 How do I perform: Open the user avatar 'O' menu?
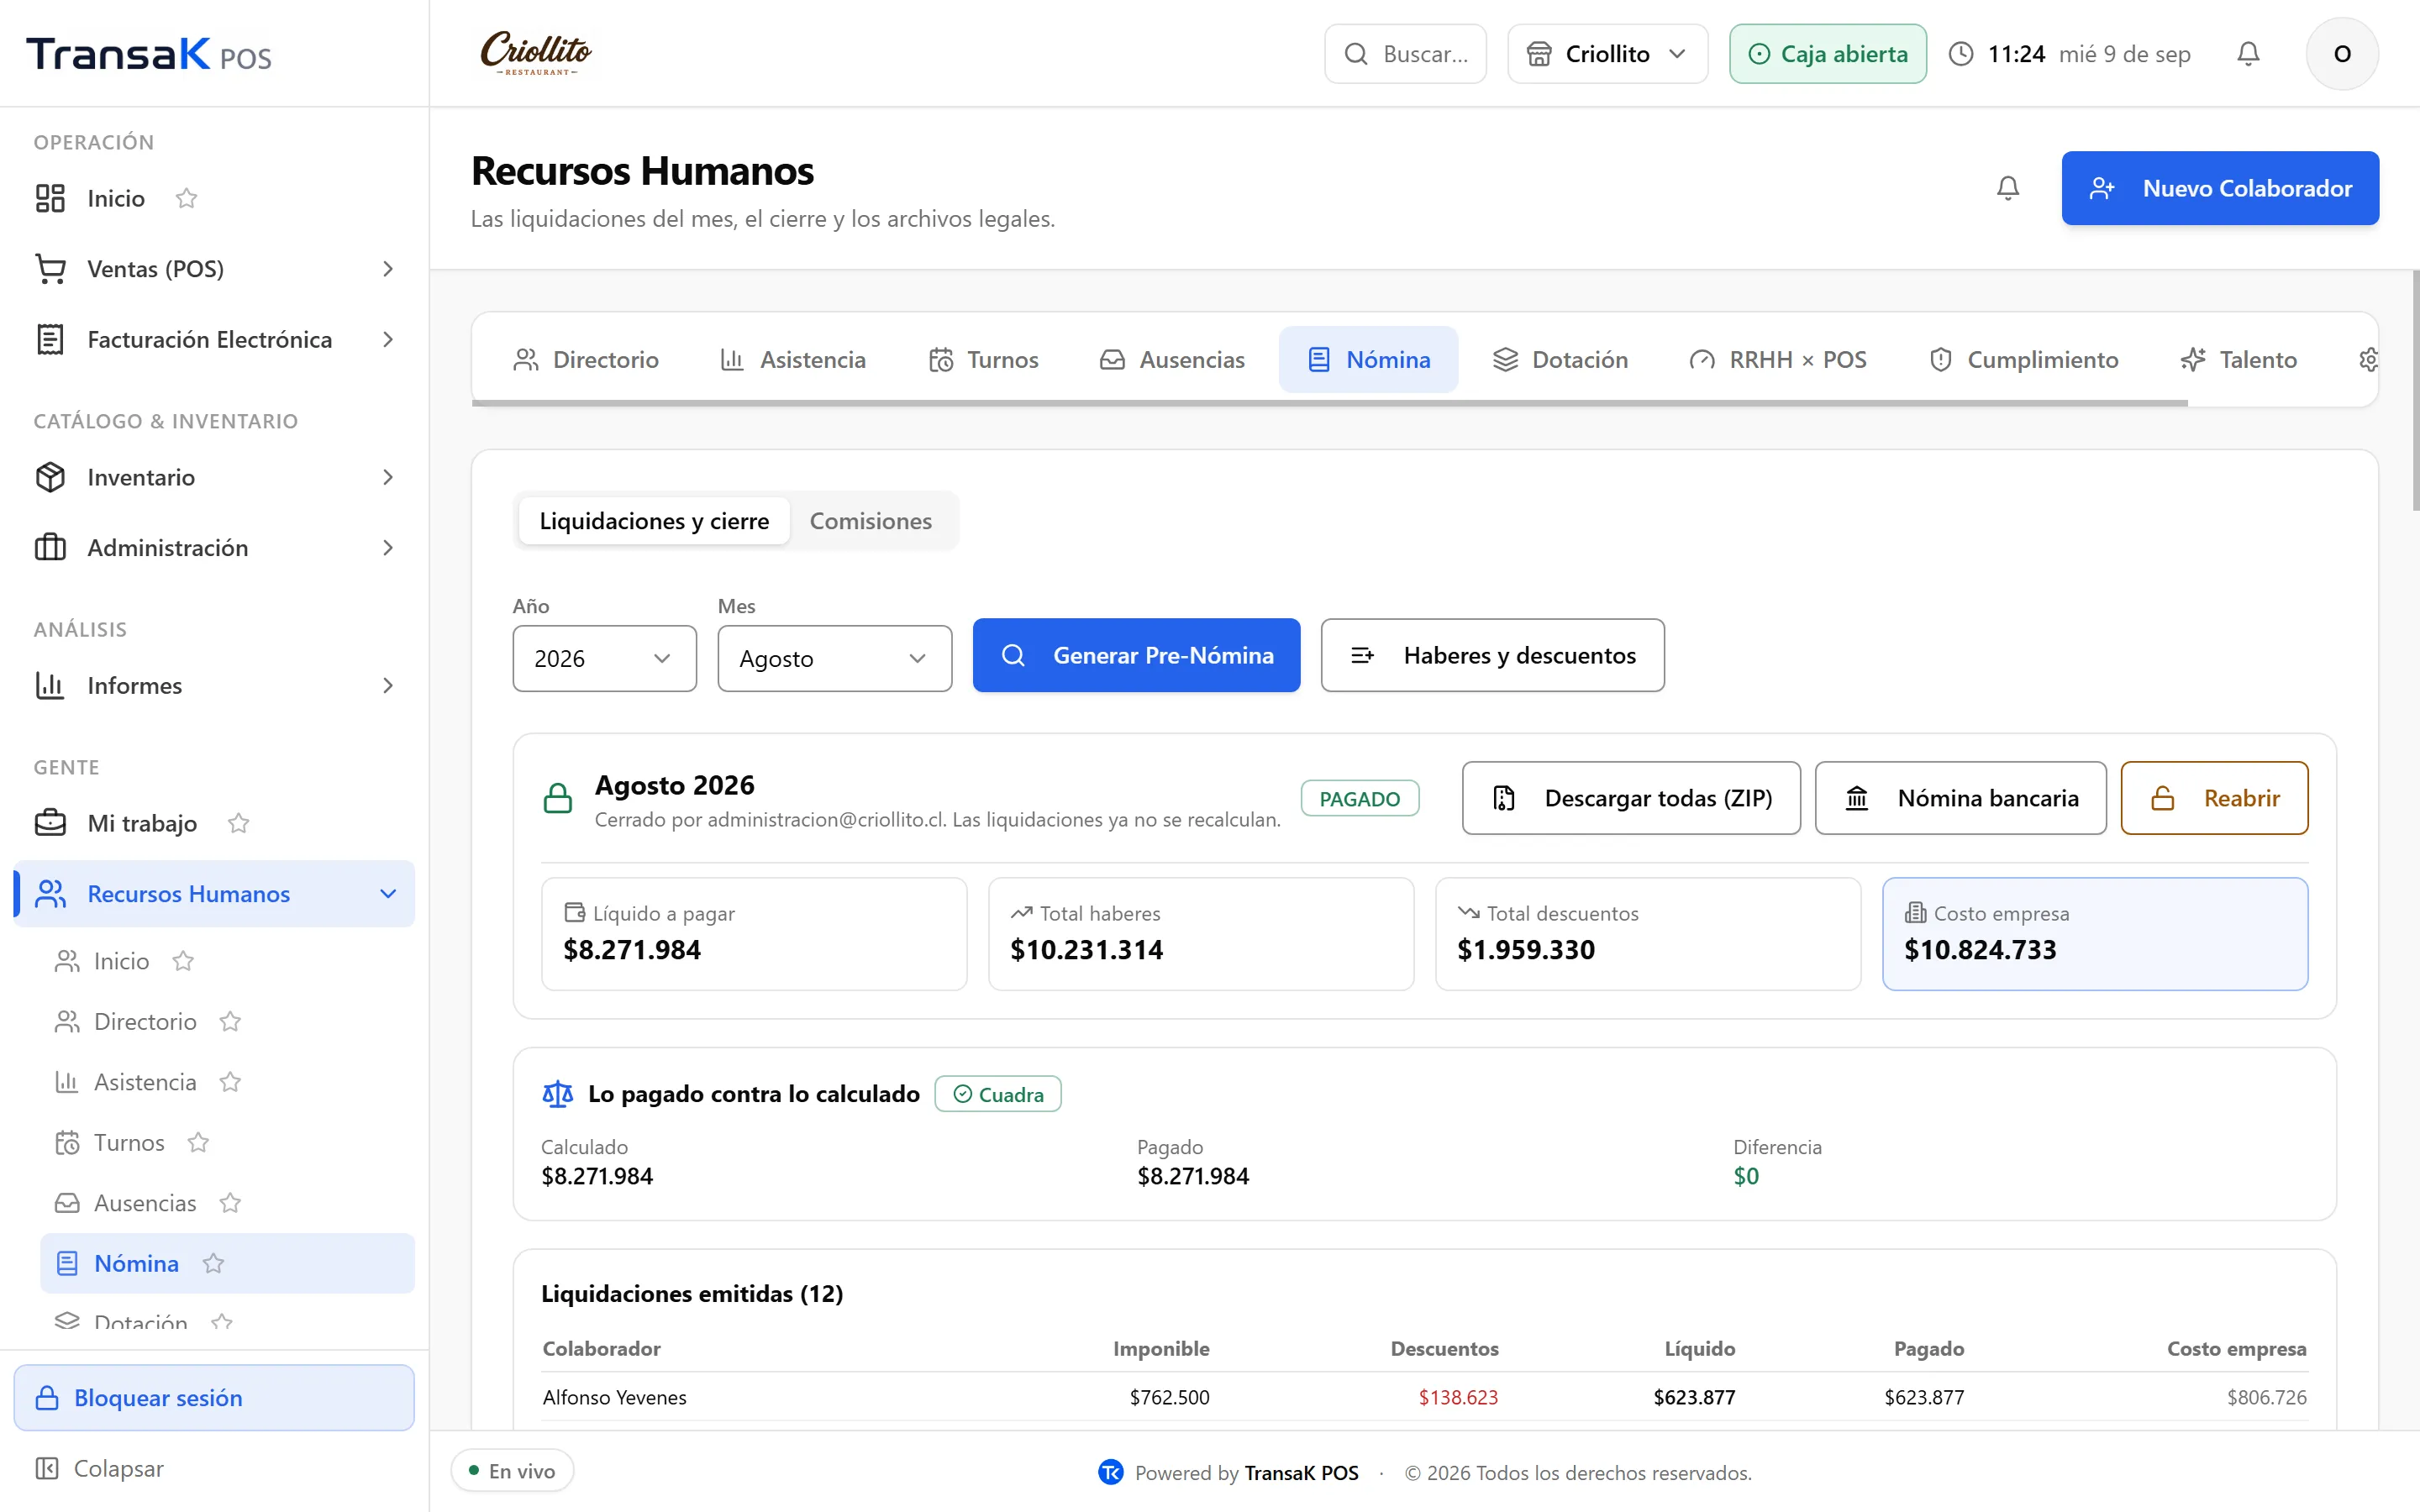[x=2342, y=54]
